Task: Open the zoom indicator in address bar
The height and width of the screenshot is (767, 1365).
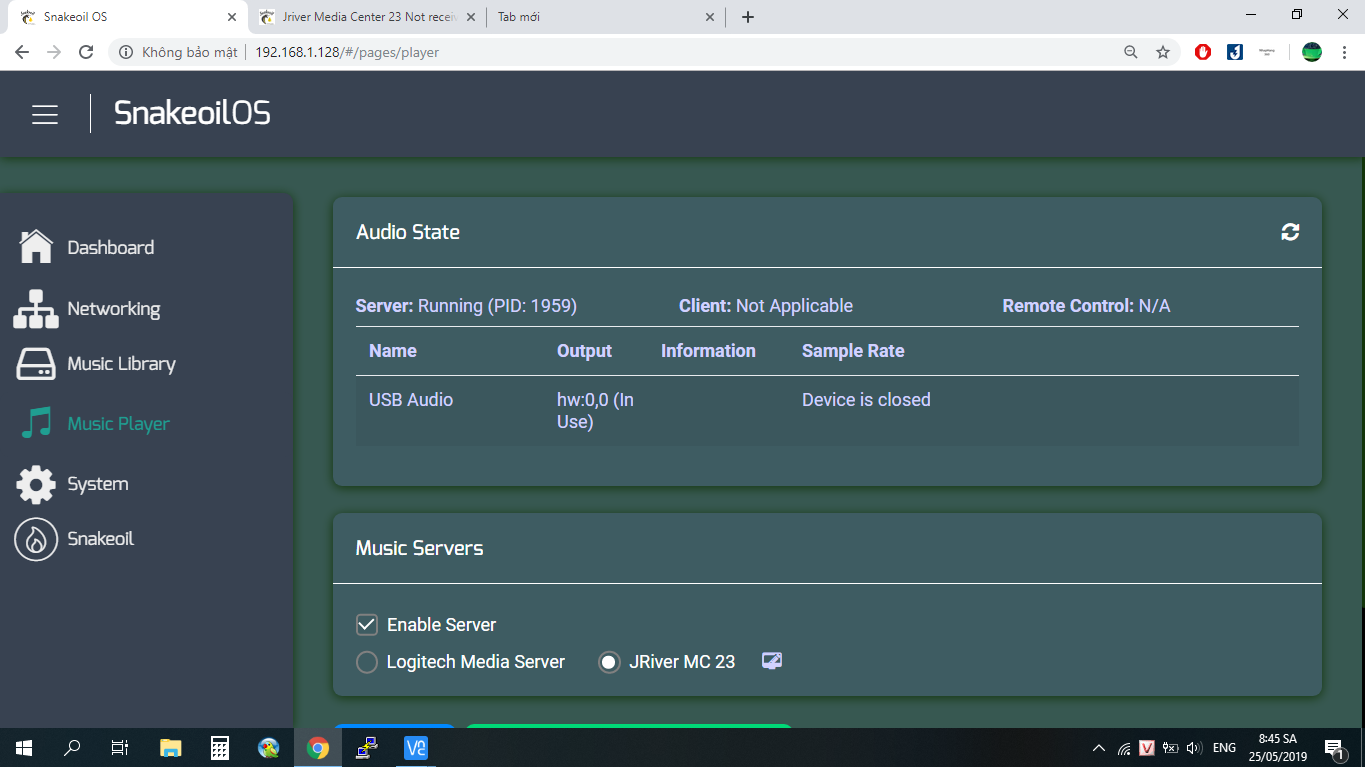Action: pyautogui.click(x=1131, y=52)
